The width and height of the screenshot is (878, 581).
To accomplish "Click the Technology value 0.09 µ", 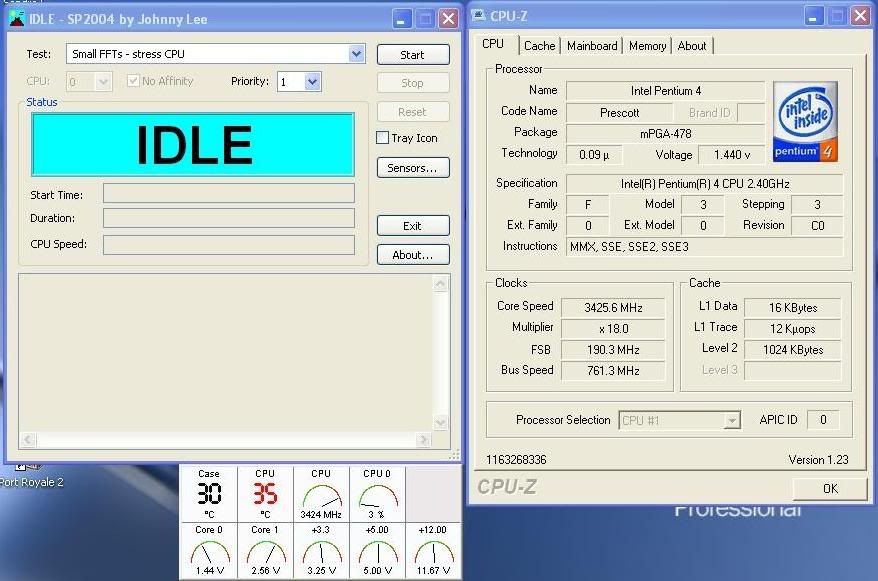I will pos(594,154).
